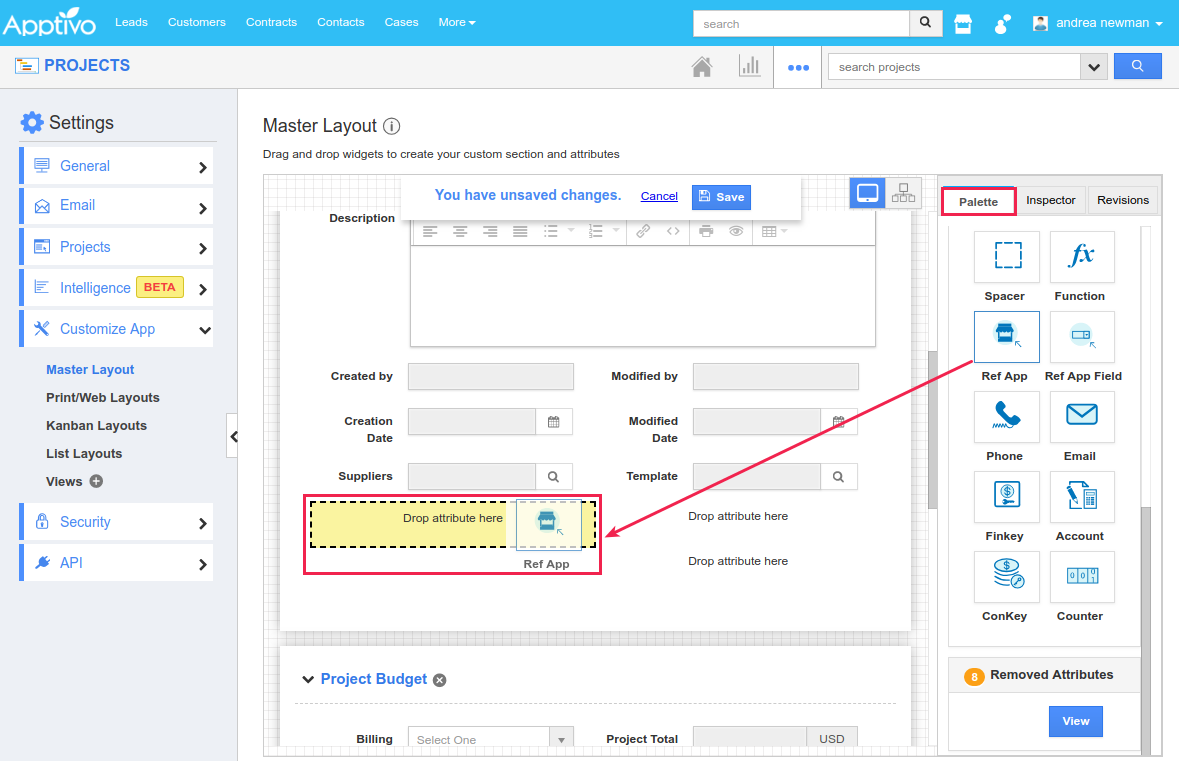Screen dimensions: 1179x761
Task: Select the Spacer widget in the palette
Action: (x=1006, y=257)
